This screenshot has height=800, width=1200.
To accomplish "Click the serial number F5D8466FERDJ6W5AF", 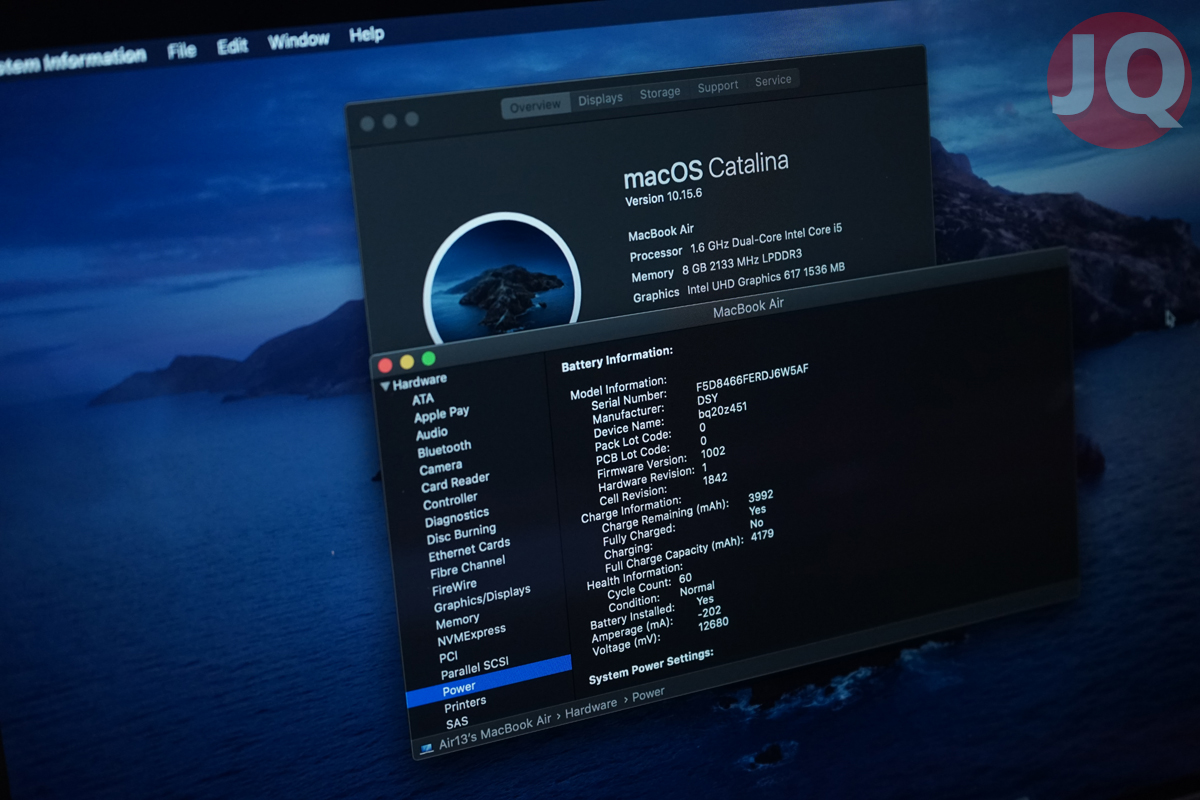I will [752, 378].
